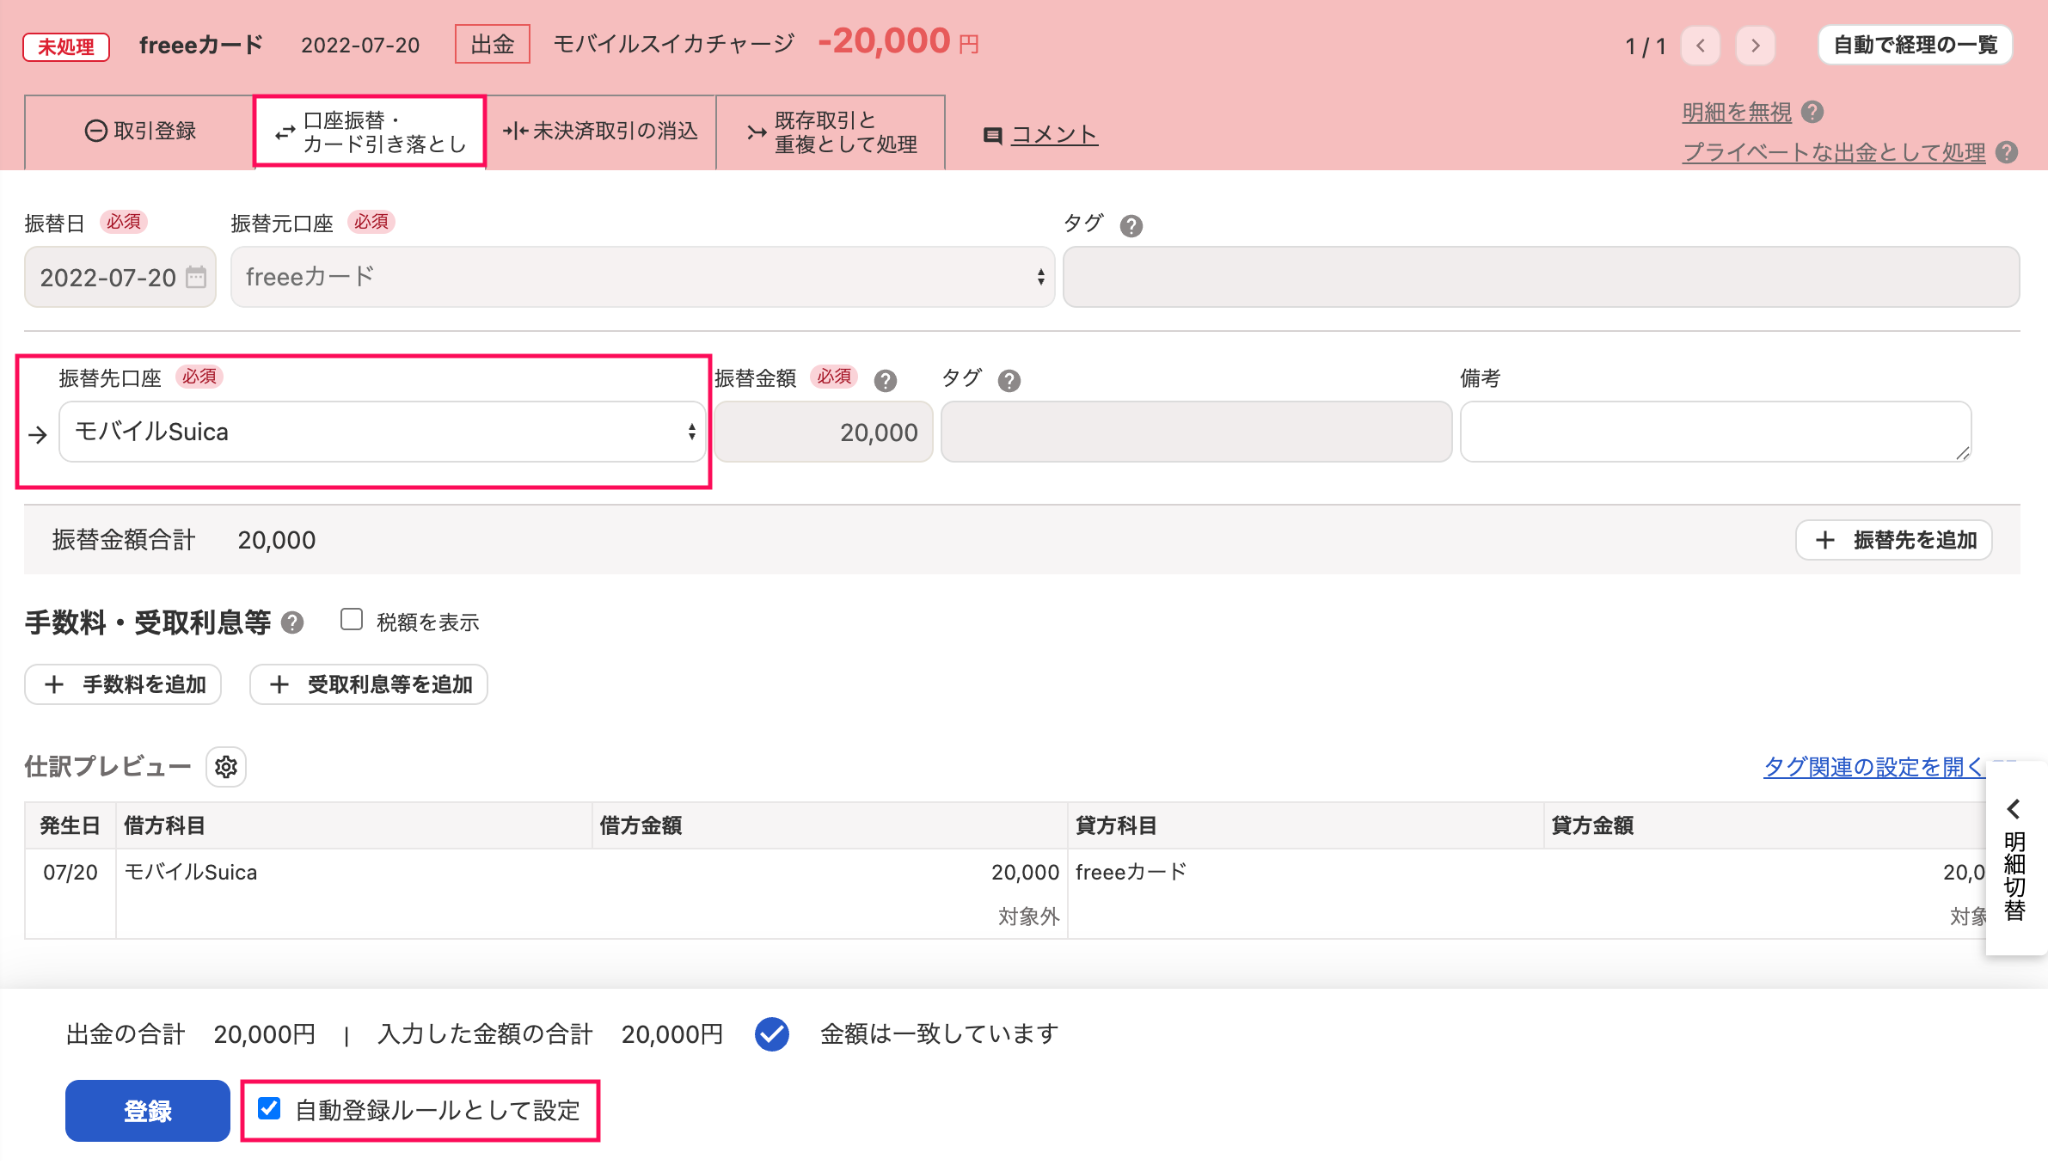Open the 振替先口座 モバイルSuica dropdown

(x=382, y=432)
